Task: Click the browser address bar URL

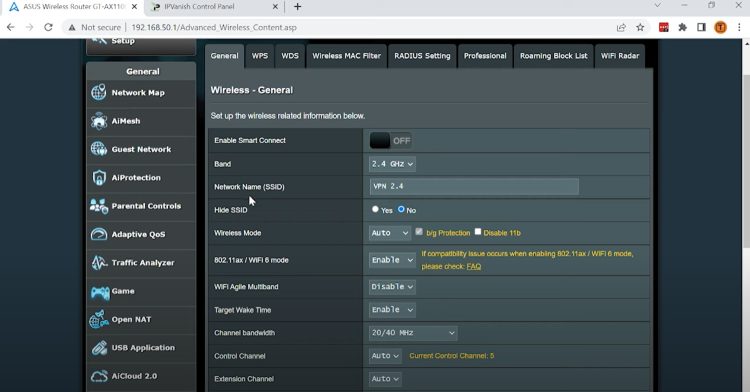Action: pyautogui.click(x=214, y=27)
